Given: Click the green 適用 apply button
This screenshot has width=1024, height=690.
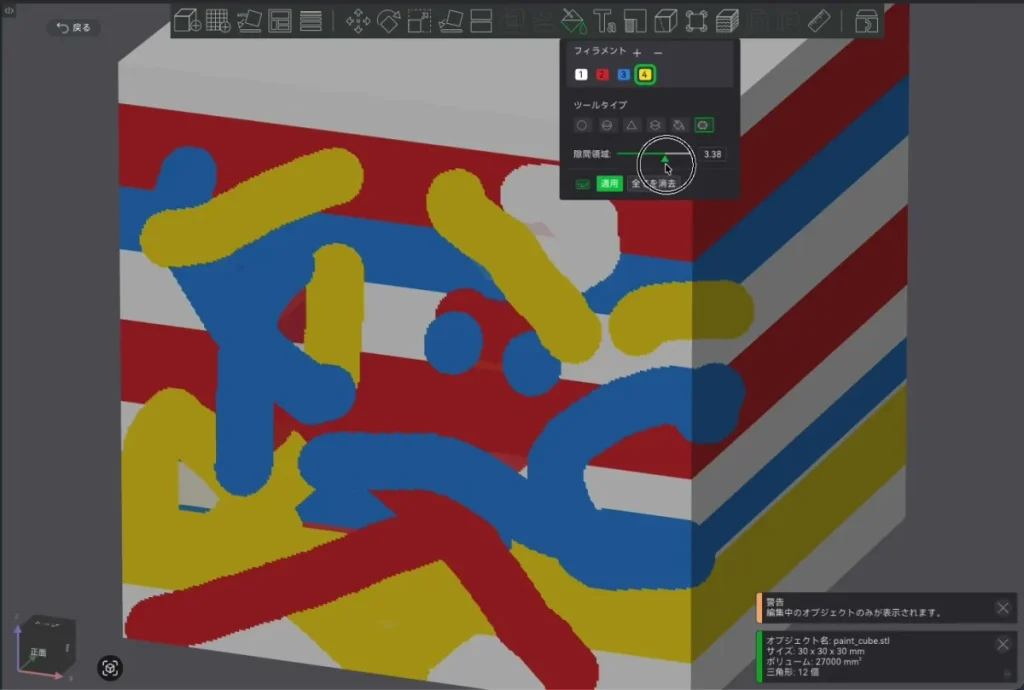Looking at the screenshot, I should point(609,183).
